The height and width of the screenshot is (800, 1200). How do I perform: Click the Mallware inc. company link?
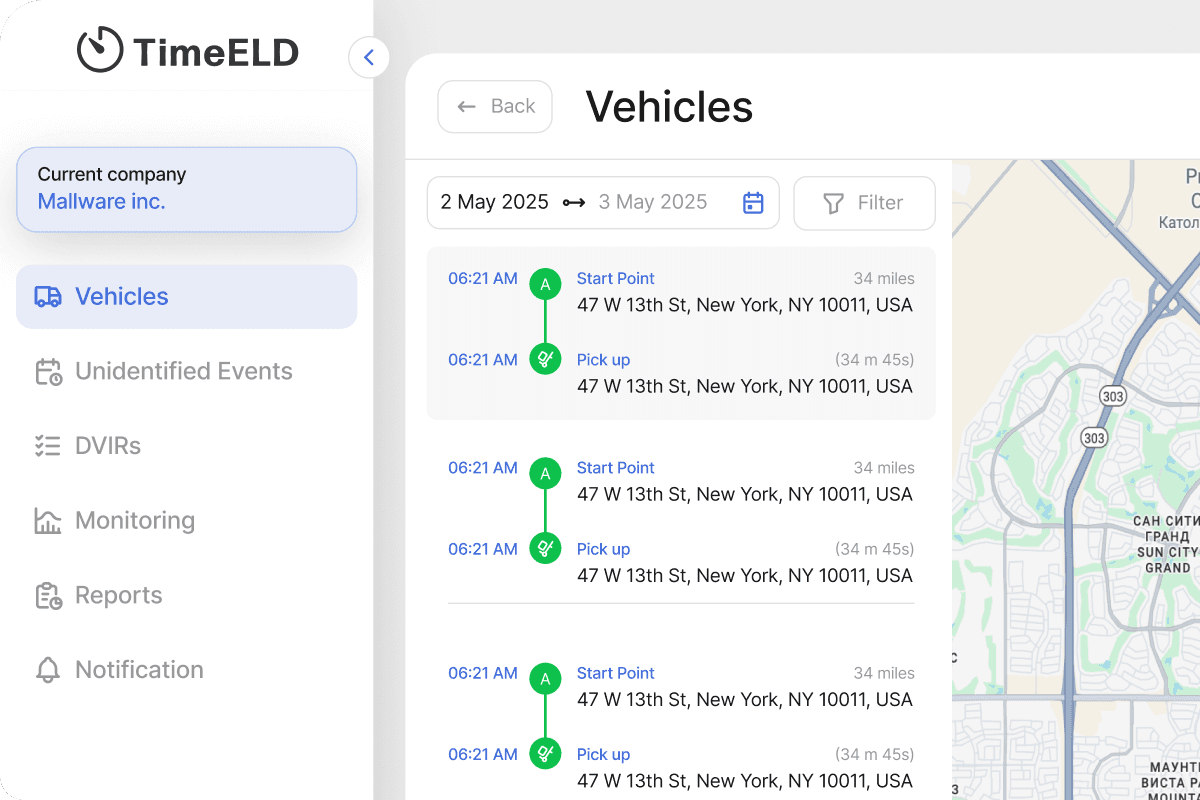pos(101,201)
